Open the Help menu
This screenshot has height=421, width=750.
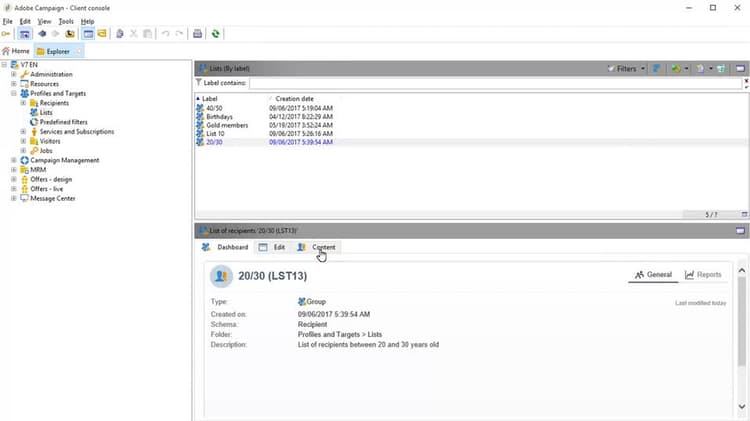click(x=87, y=22)
